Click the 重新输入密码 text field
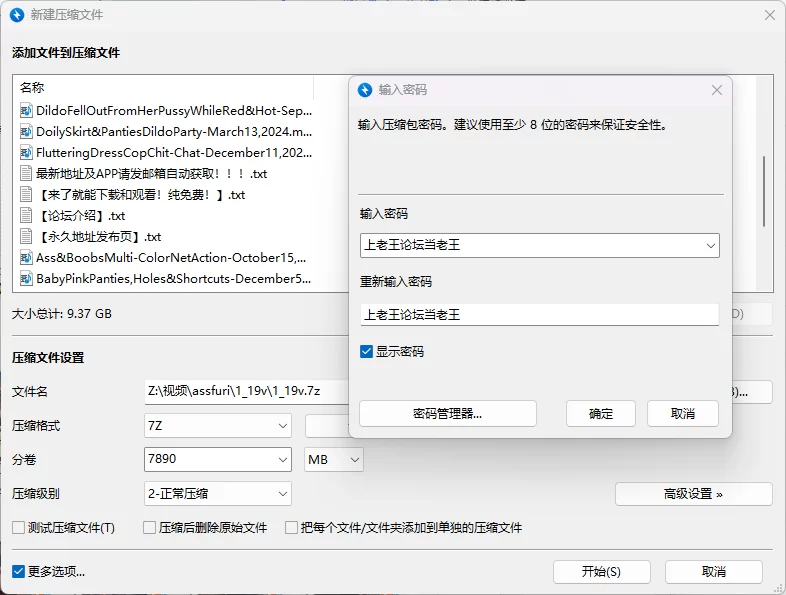Image resolution: width=786 pixels, height=595 pixels. pyautogui.click(x=539, y=315)
